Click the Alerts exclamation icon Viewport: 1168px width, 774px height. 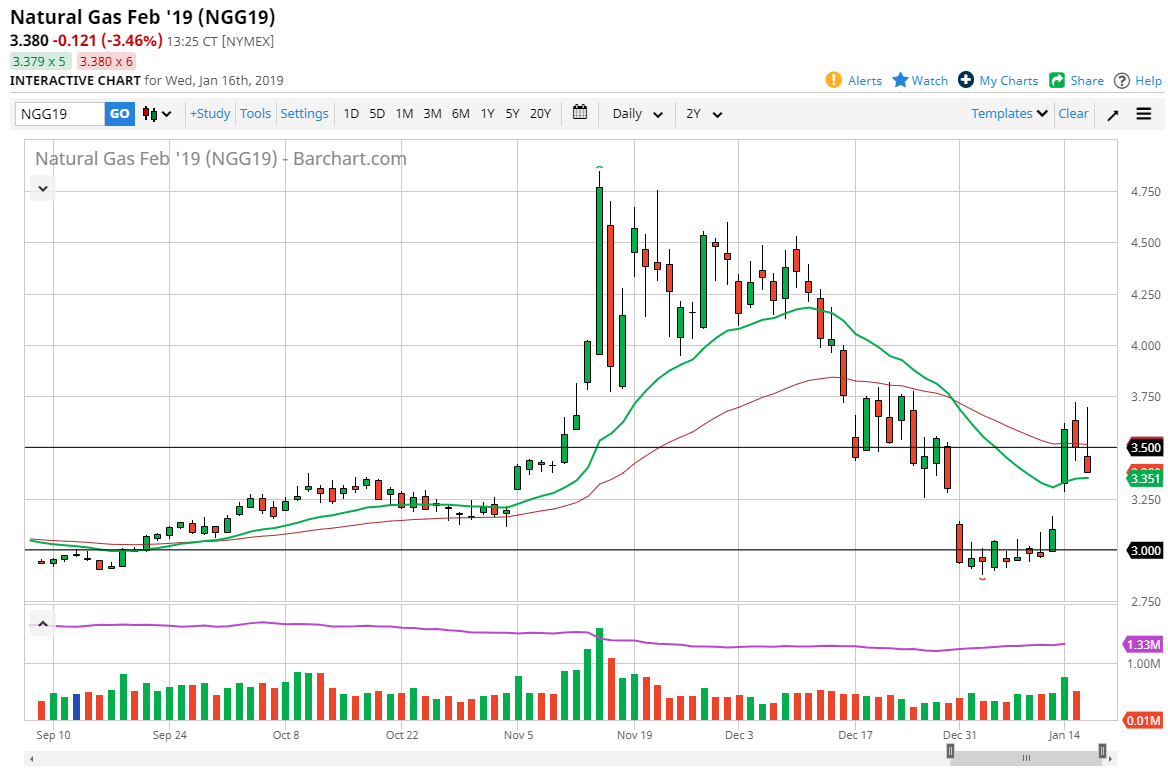[833, 80]
